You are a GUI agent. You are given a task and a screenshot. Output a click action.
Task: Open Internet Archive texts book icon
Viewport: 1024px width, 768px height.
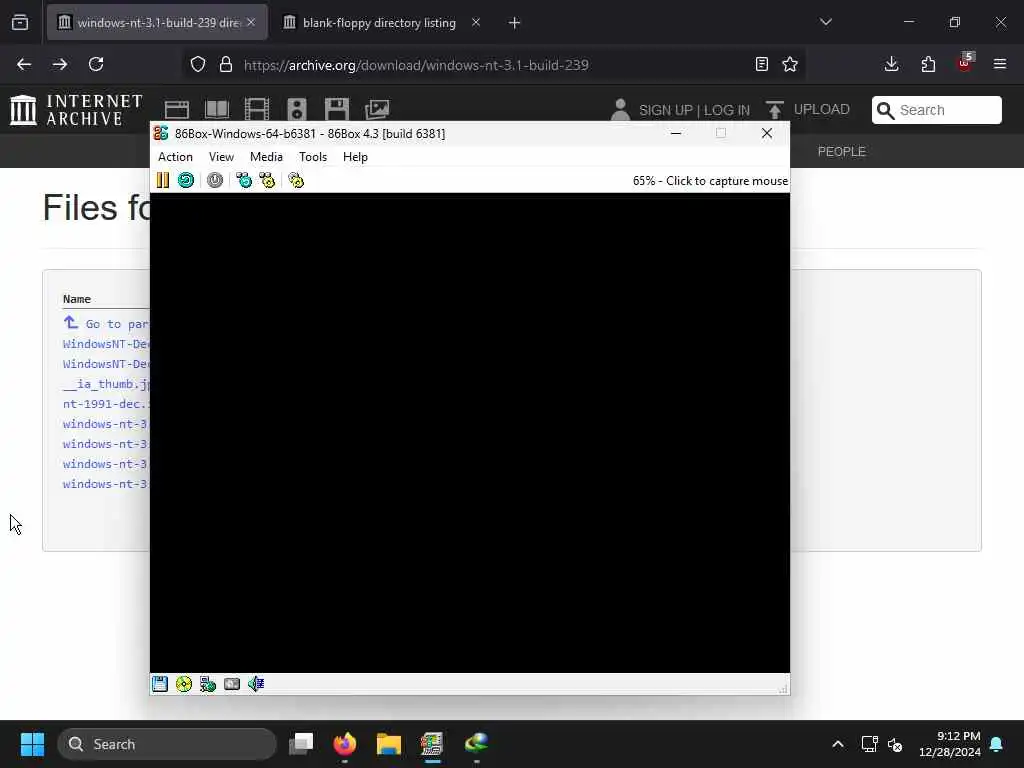[x=217, y=110]
